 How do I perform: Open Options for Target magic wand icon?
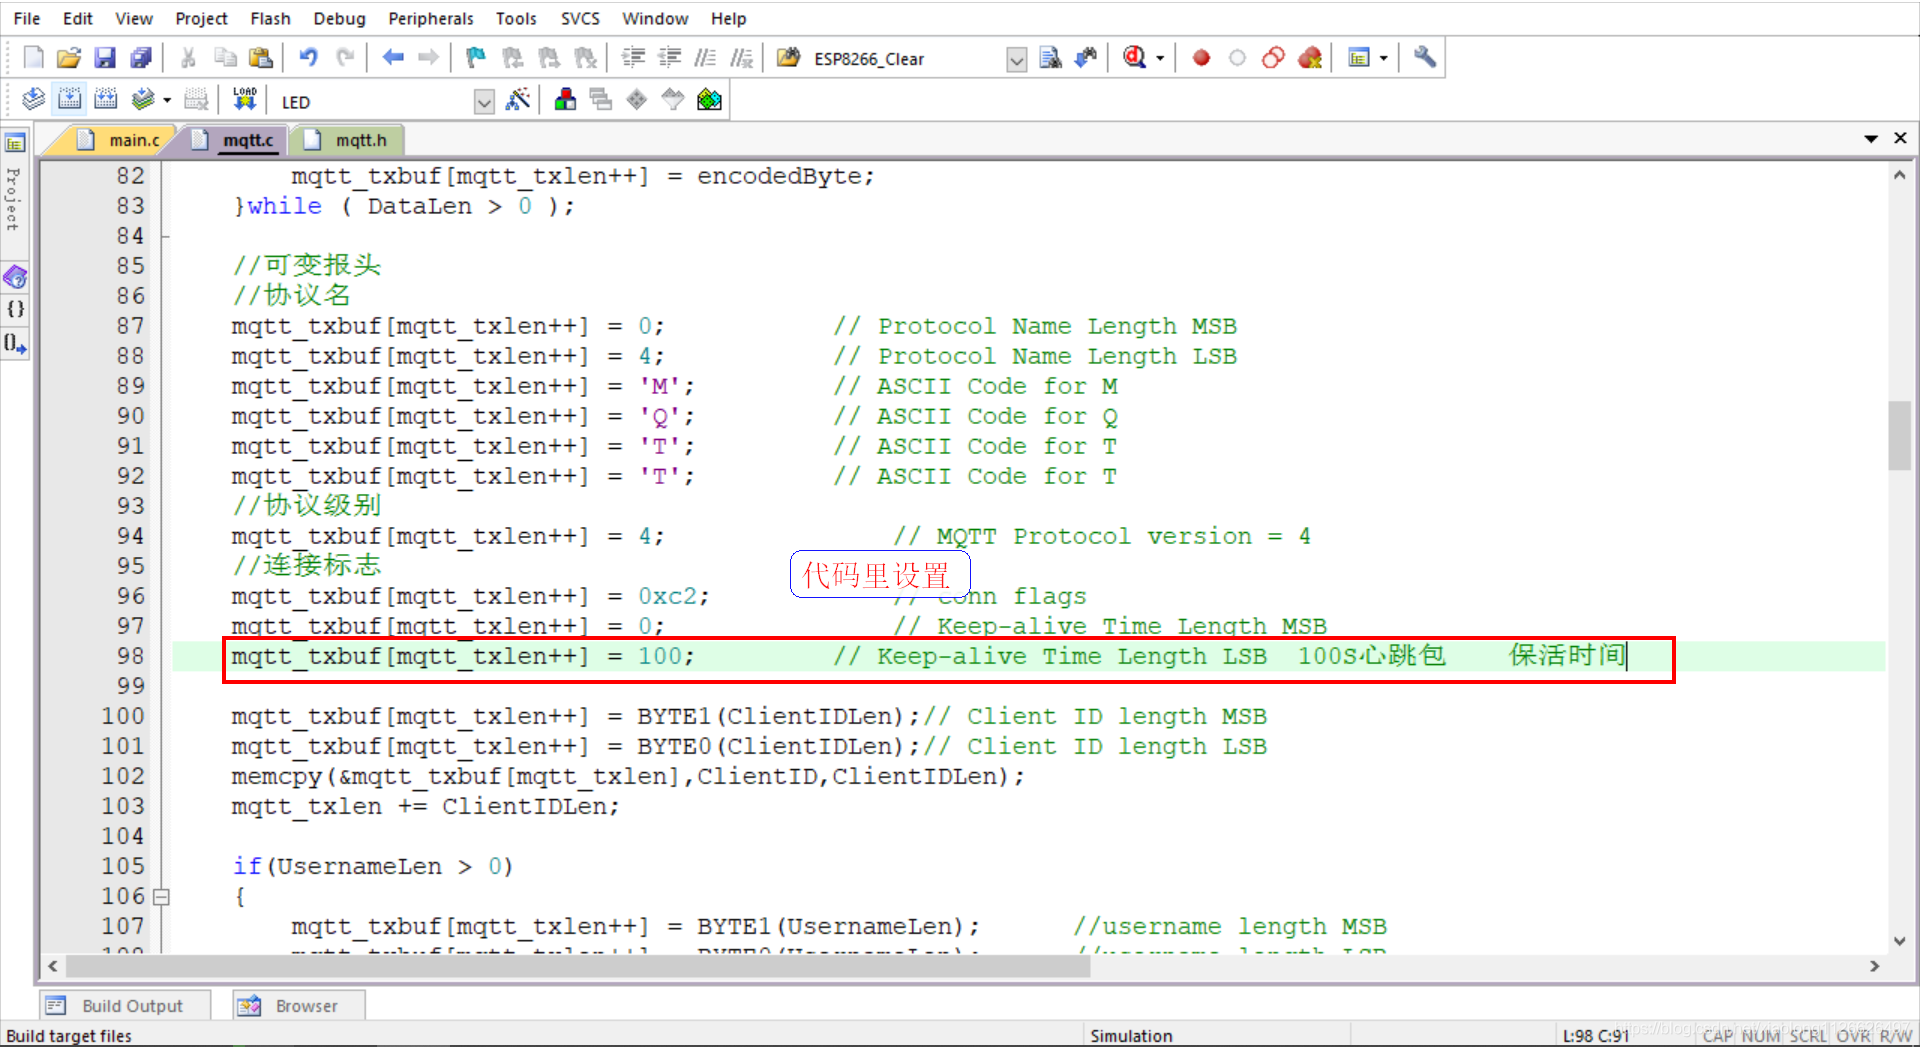click(x=518, y=99)
